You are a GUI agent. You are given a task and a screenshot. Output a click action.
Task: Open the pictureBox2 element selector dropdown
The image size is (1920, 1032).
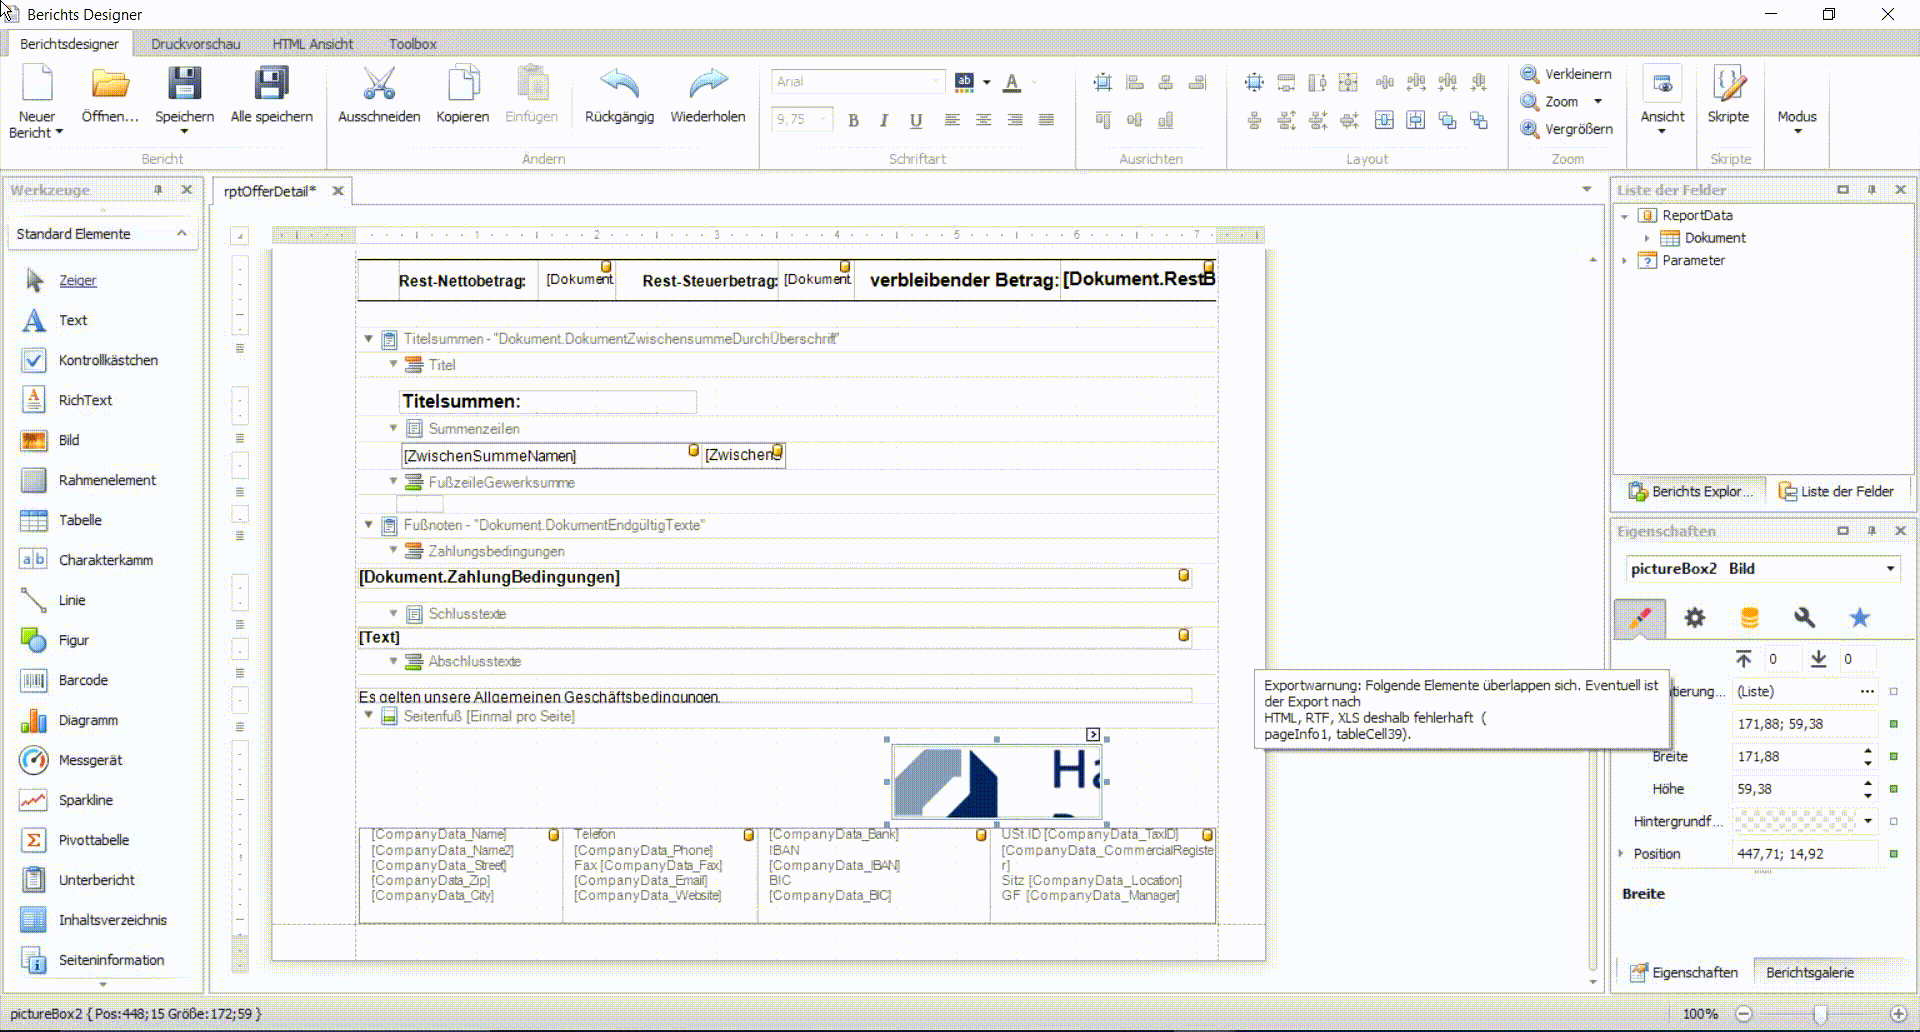pyautogui.click(x=1889, y=569)
